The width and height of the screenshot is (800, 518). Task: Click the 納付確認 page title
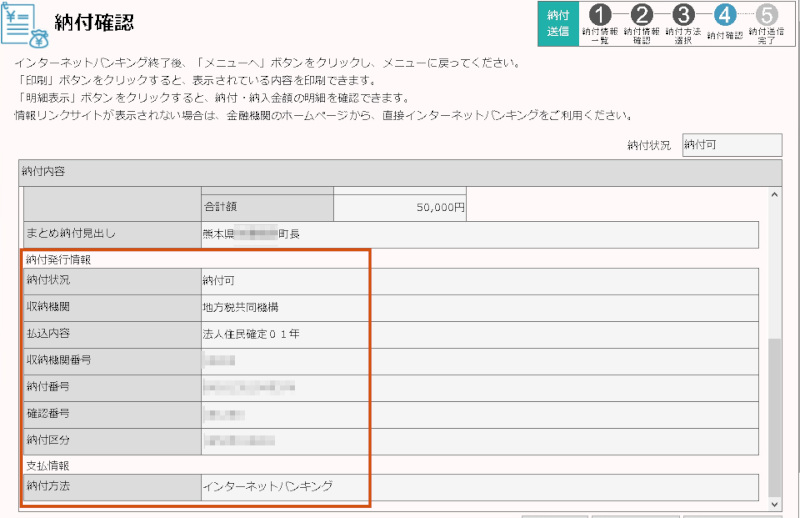pyautogui.click(x=94, y=23)
